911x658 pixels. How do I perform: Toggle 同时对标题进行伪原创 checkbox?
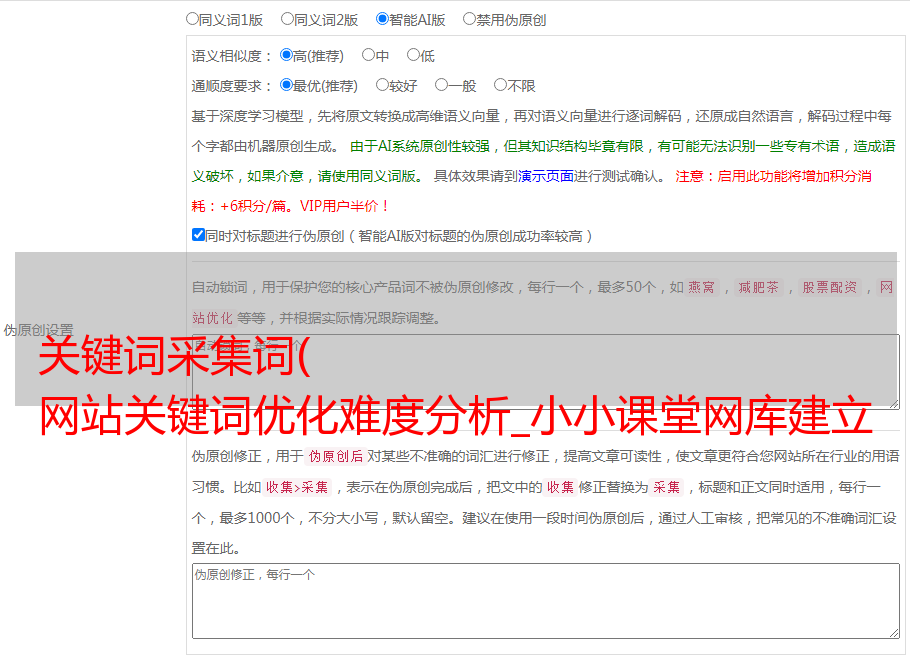(x=198, y=235)
